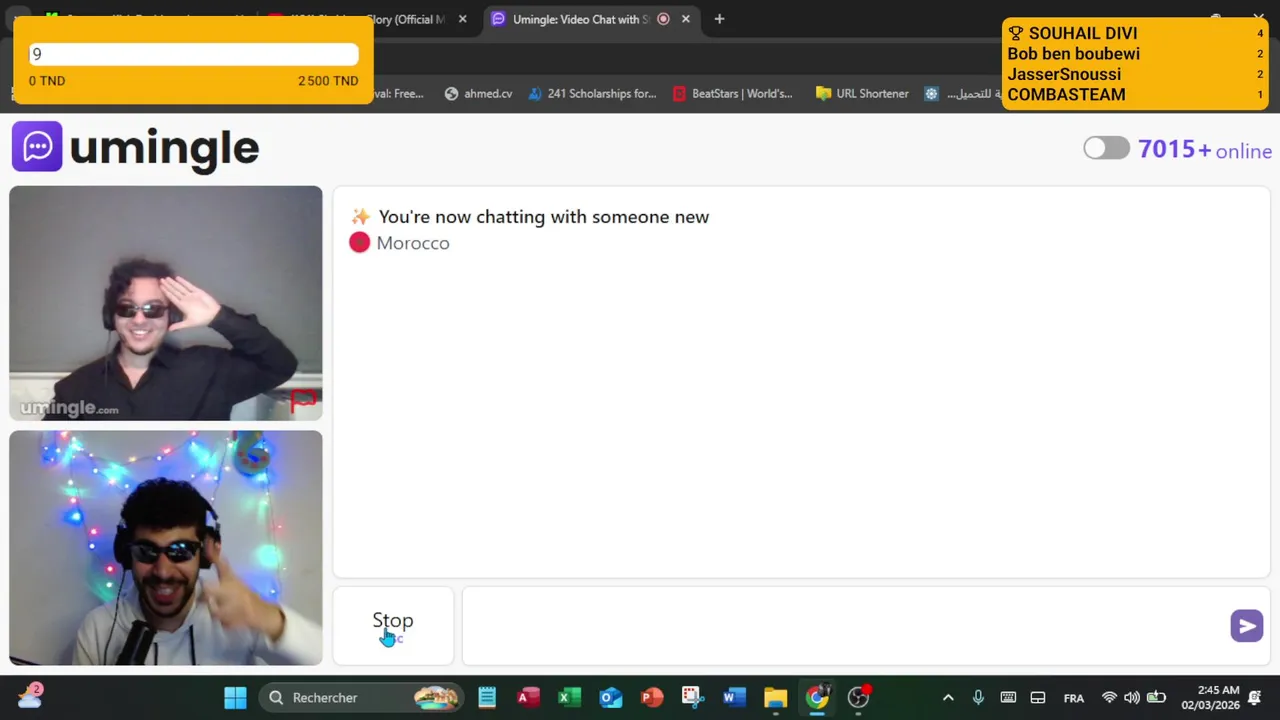Click the "COMBASTEAM" leaderboard entry
The image size is (1280, 720).
point(1135,95)
